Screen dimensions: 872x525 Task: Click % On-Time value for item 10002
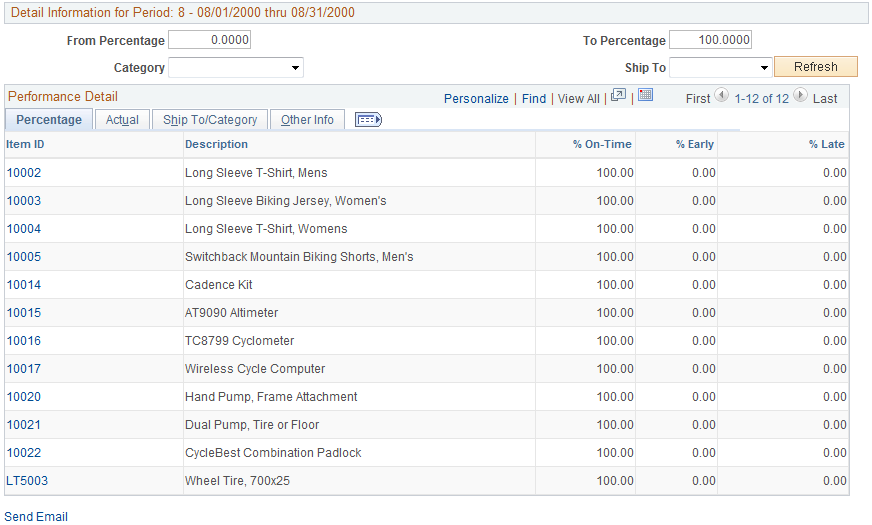coord(615,173)
